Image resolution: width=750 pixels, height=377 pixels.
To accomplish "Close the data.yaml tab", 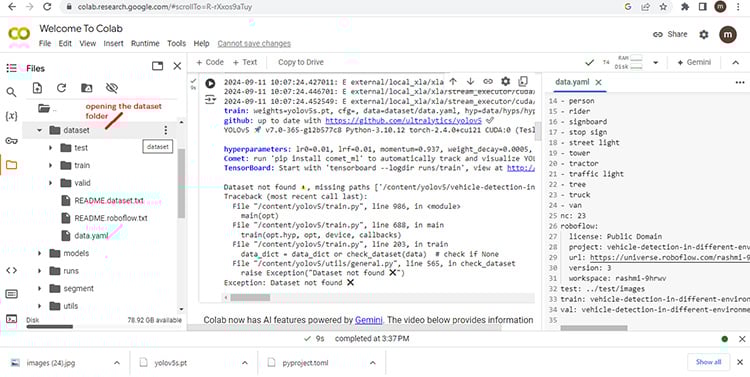I will [598, 82].
